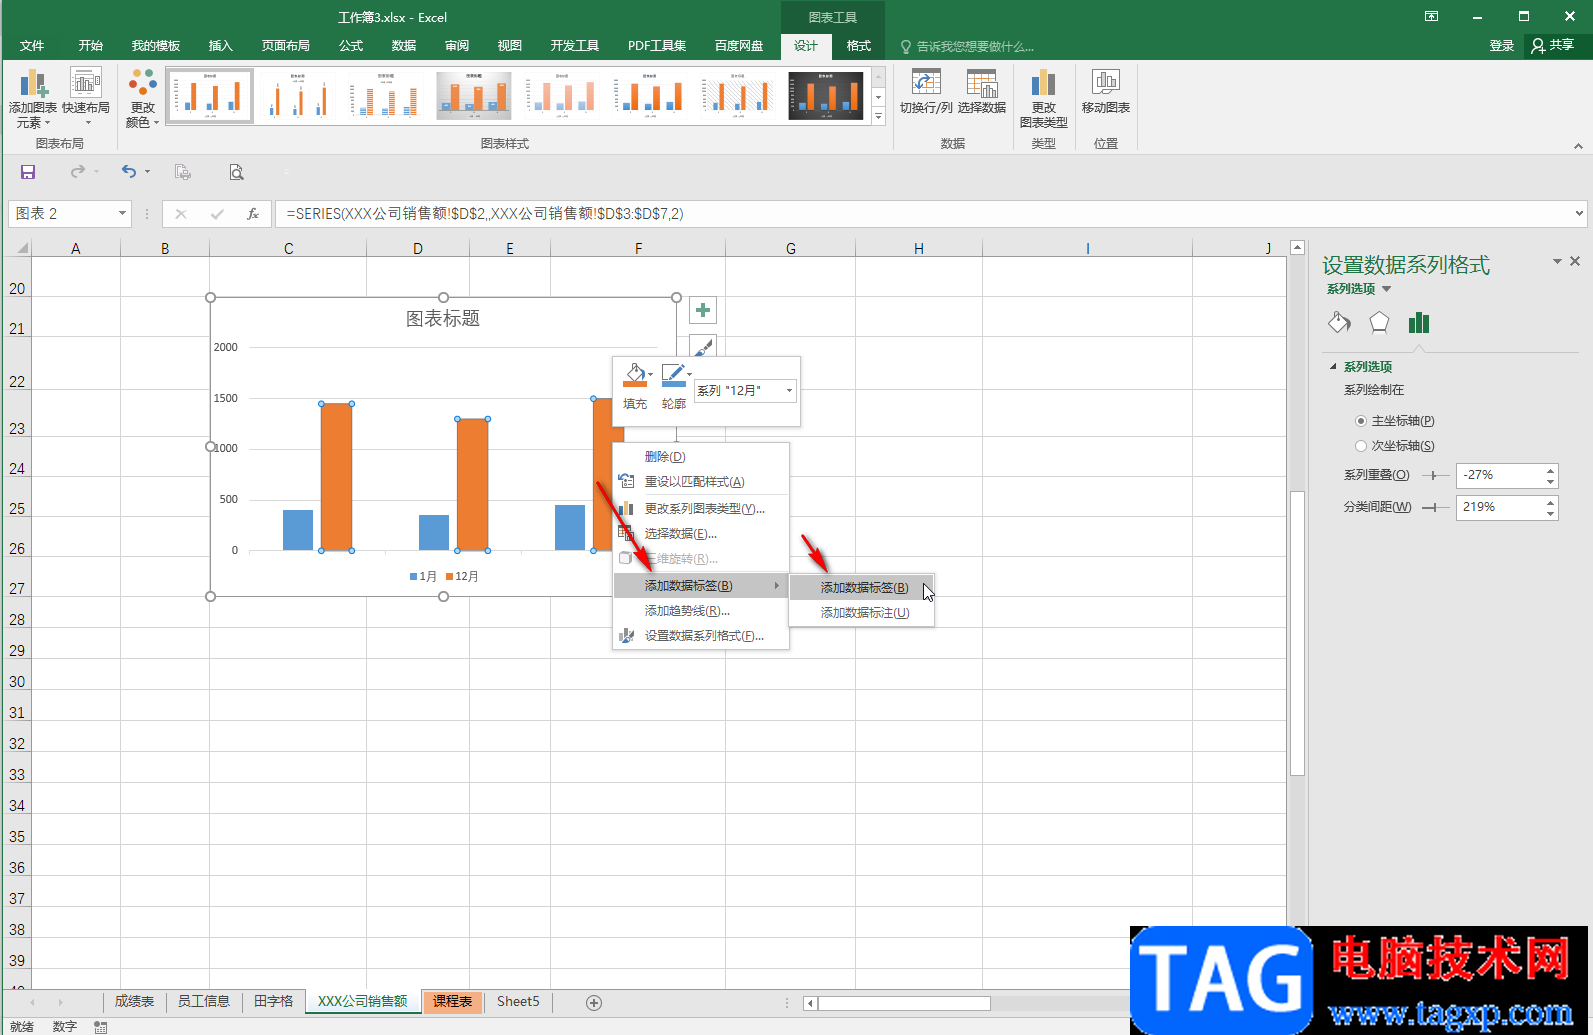
Task: Switch to the 课程表 sheet tab
Action: (x=453, y=1001)
